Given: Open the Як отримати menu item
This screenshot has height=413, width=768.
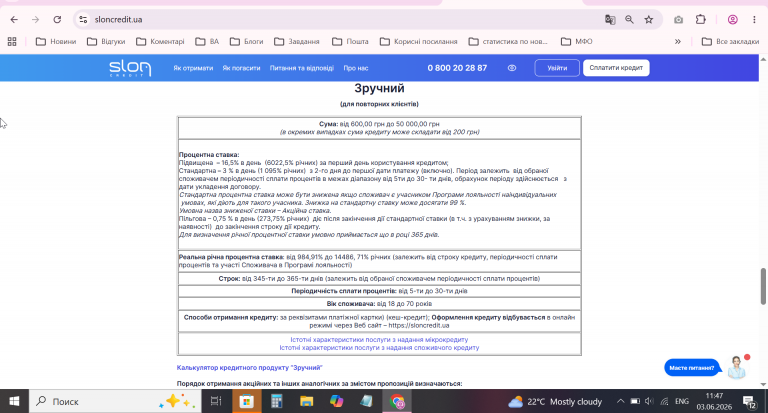Looking at the screenshot, I should click(x=193, y=68).
